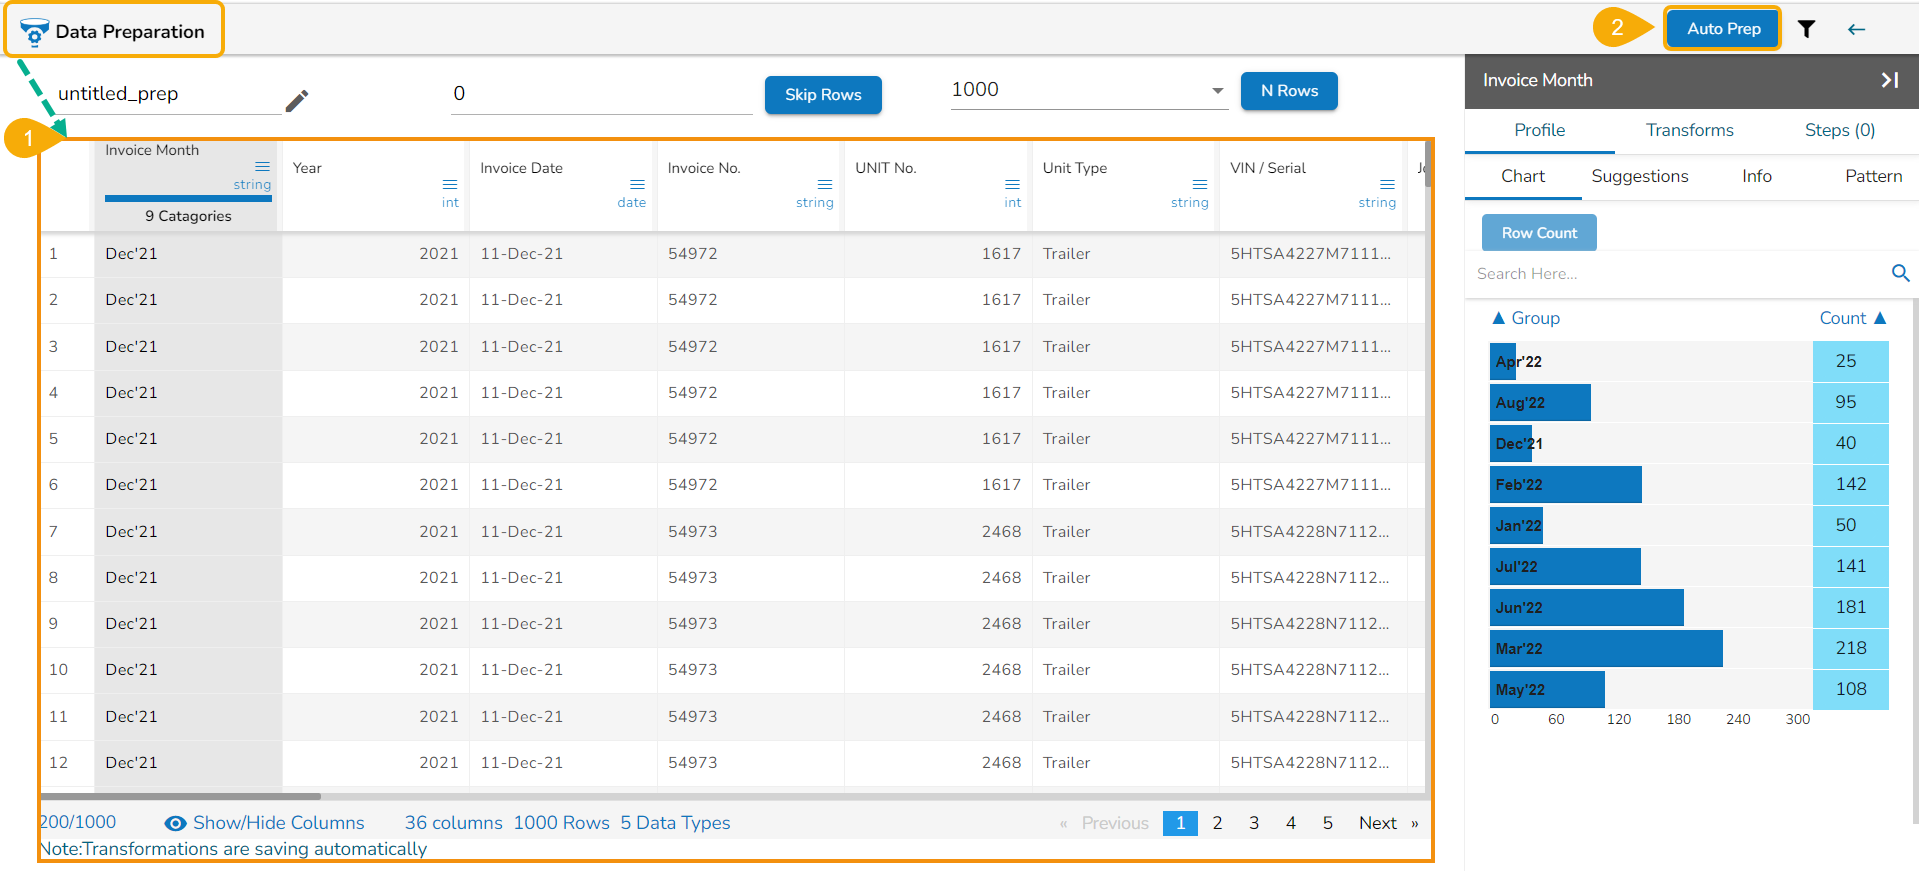
Task: Click the table's vertical scrollbar
Action: 1428,165
